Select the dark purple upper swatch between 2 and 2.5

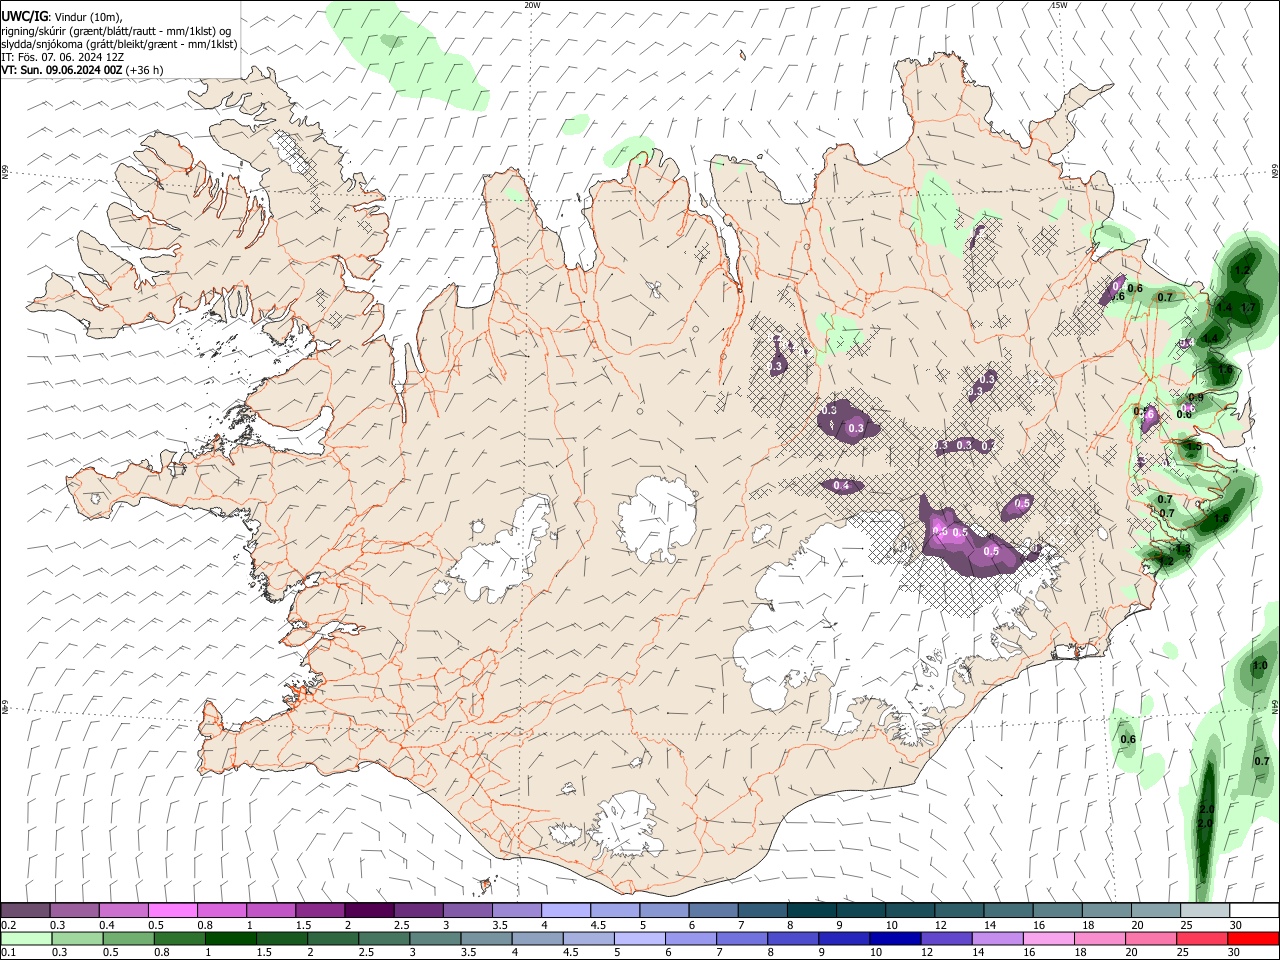point(369,910)
